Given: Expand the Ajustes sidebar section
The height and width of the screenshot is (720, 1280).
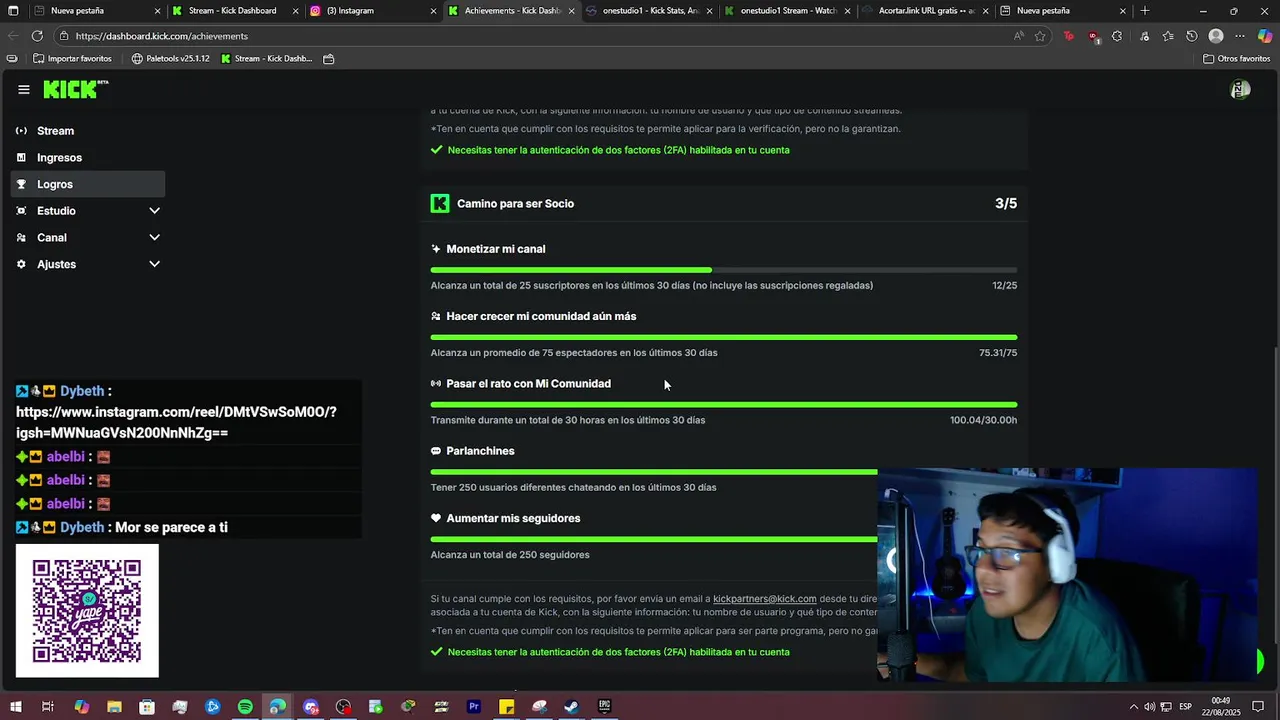Looking at the screenshot, I should point(154,264).
